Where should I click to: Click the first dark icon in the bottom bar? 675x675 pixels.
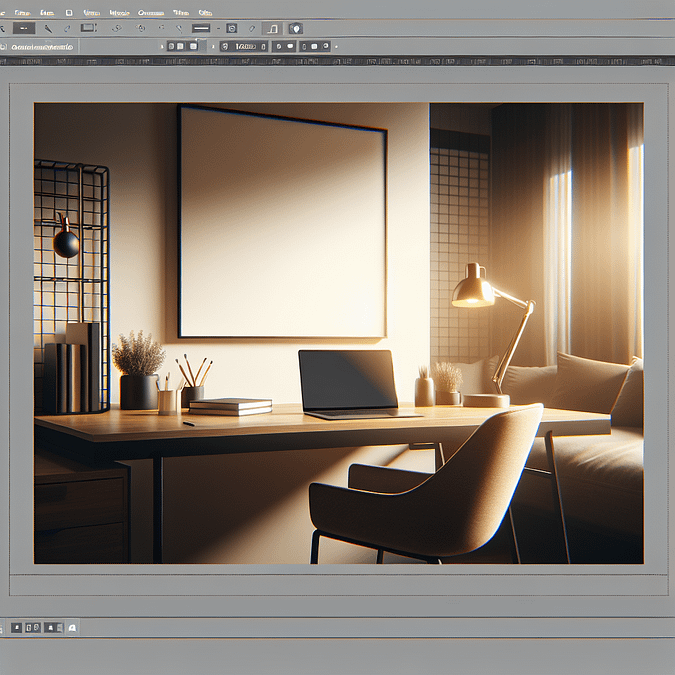(17, 628)
